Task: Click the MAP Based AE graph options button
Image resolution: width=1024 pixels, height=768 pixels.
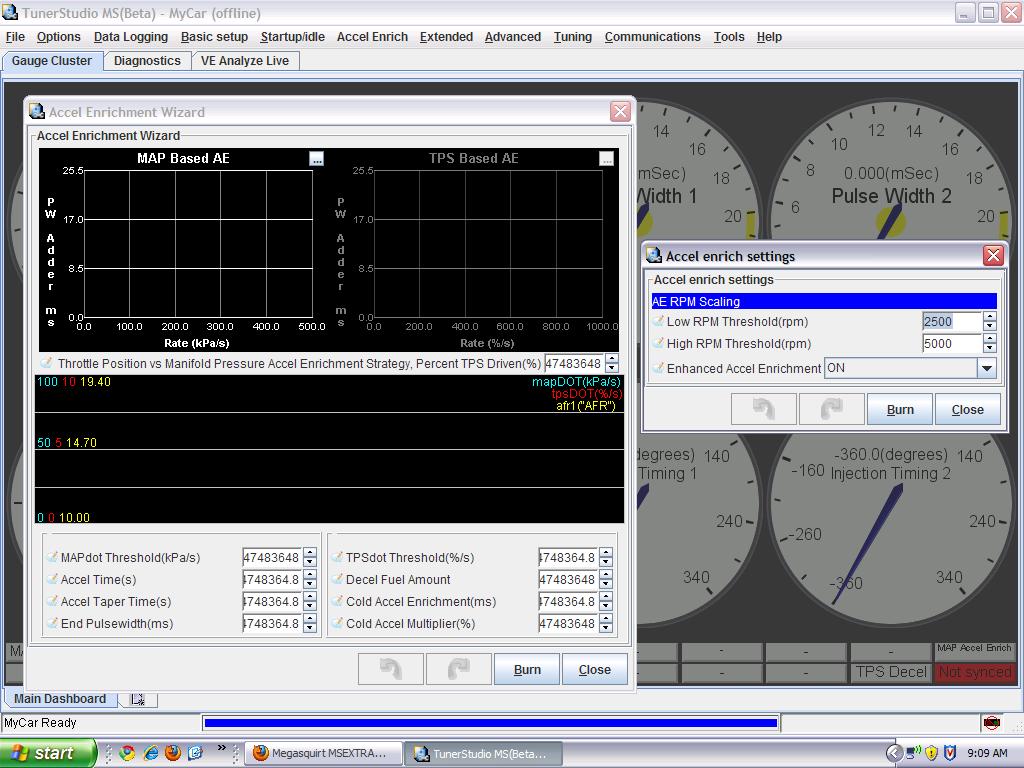Action: pyautogui.click(x=316, y=159)
